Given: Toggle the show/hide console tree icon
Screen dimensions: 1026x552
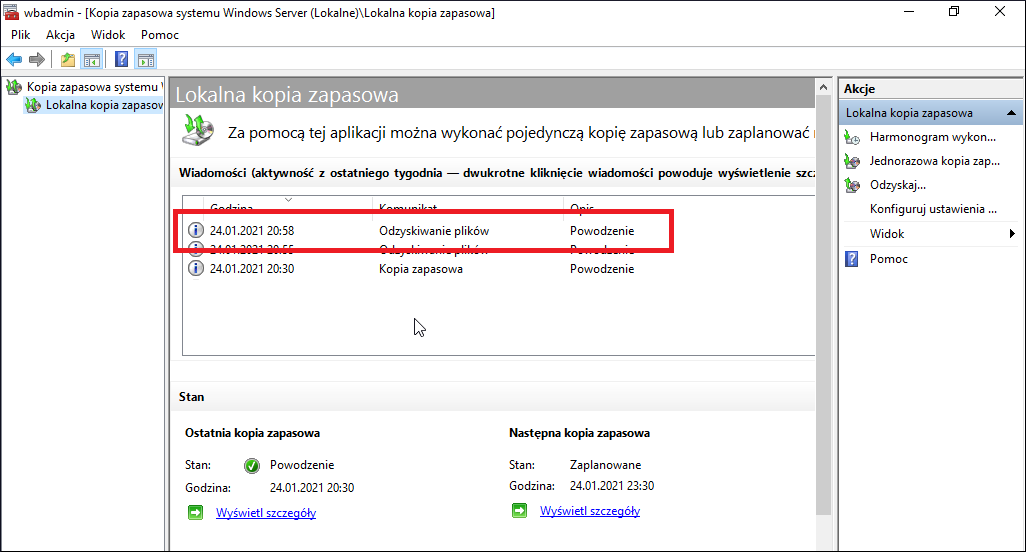Looking at the screenshot, I should 92,60.
